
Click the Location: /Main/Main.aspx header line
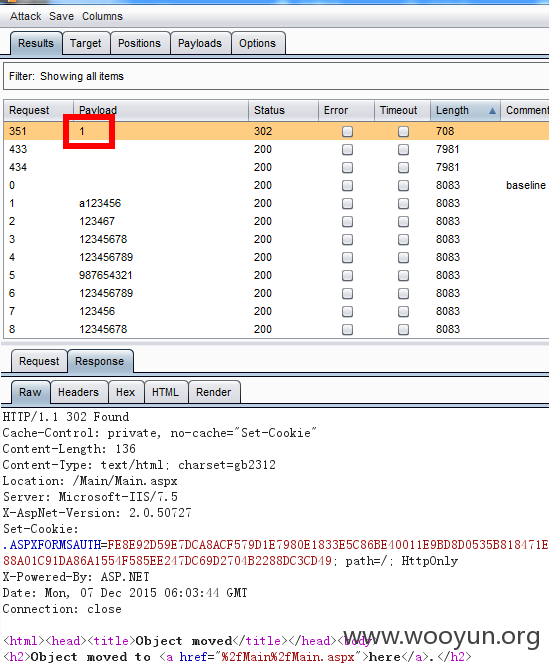[x=90, y=481]
